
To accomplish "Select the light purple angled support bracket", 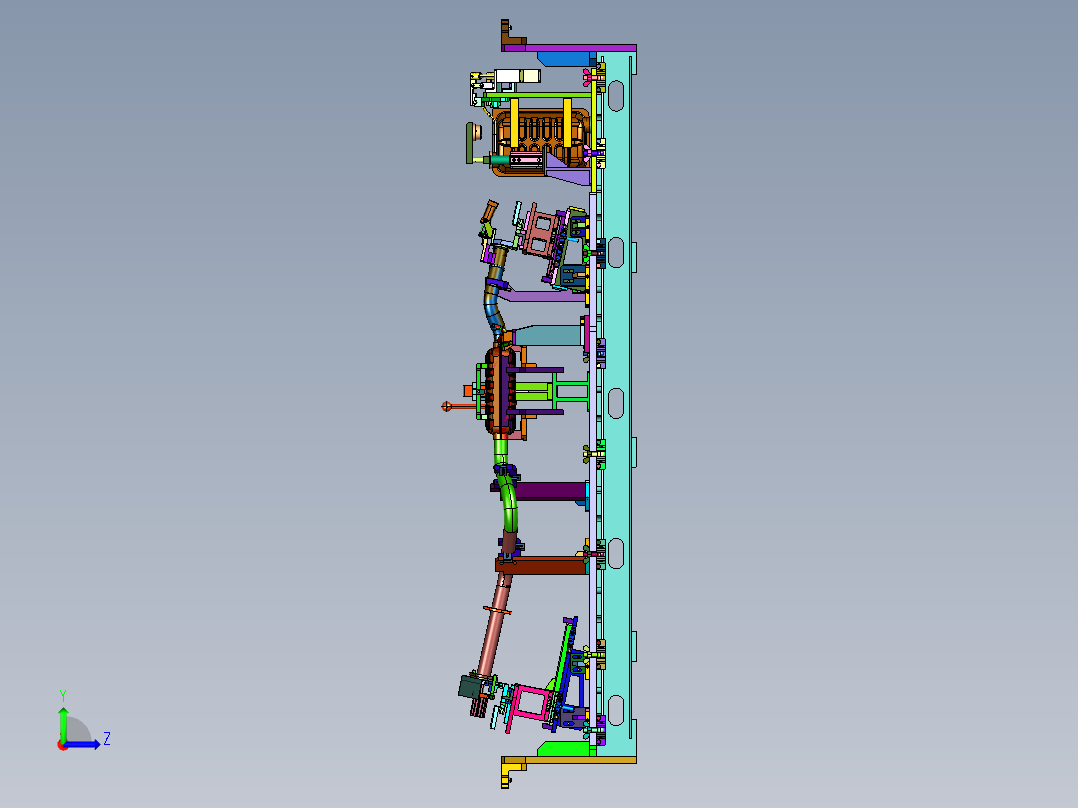I will pyautogui.click(x=543, y=296).
